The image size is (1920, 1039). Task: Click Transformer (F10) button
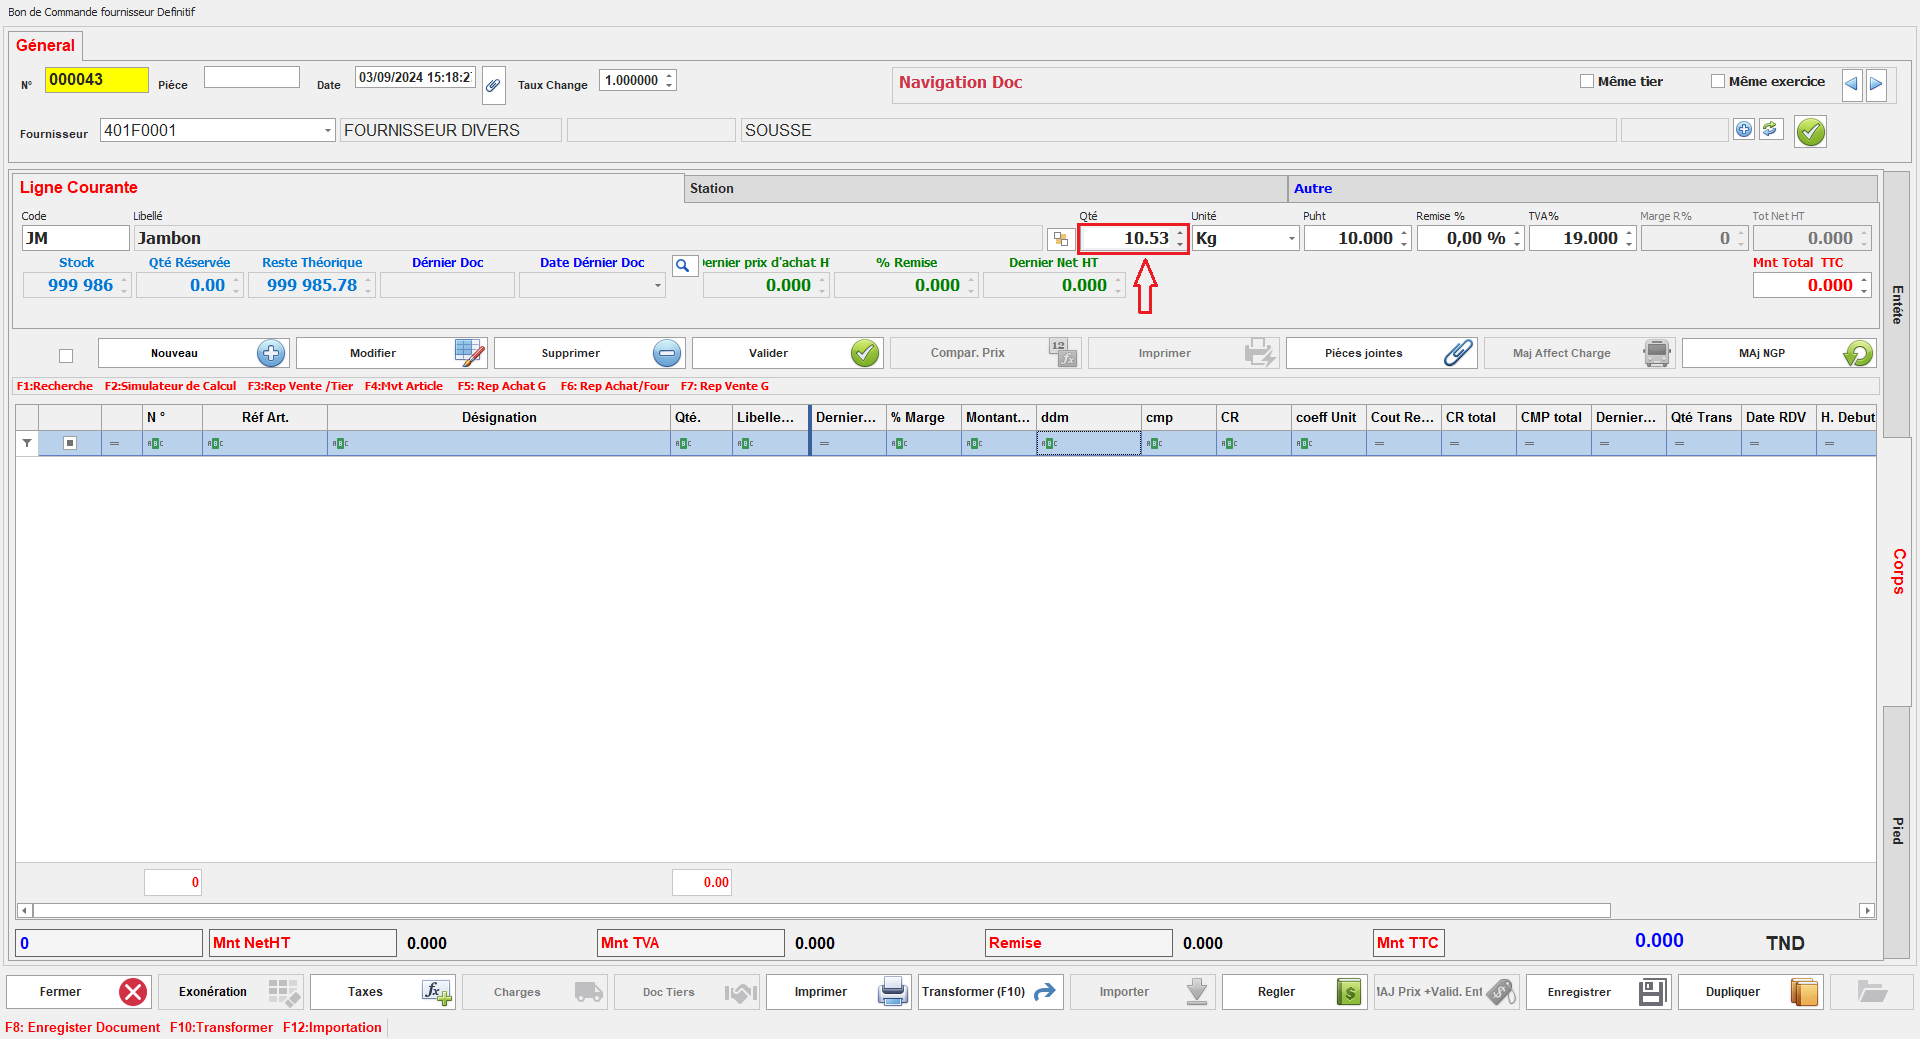[x=991, y=992]
